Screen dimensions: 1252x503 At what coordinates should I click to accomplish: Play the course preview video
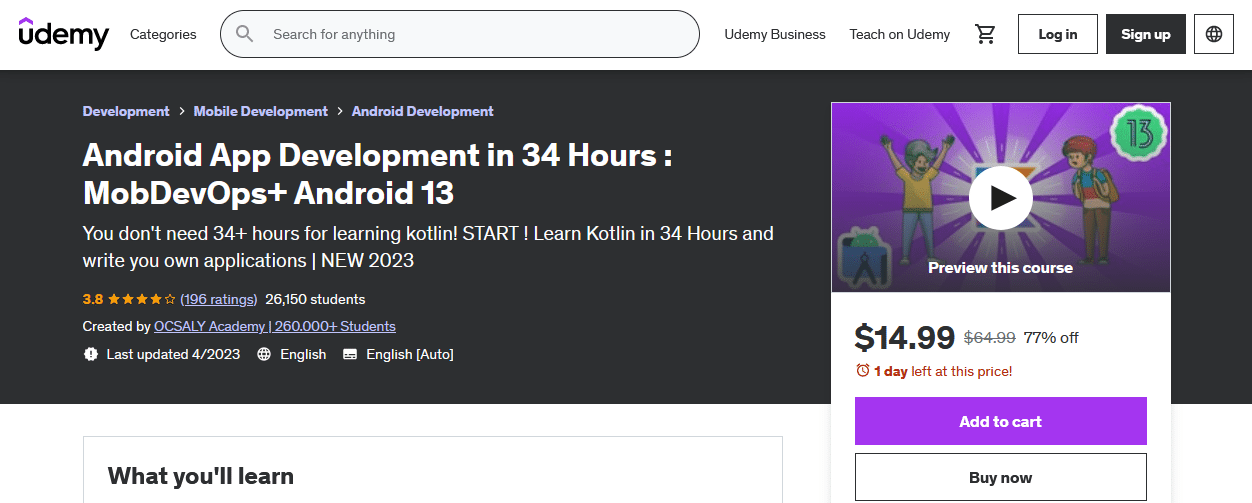(x=1001, y=198)
